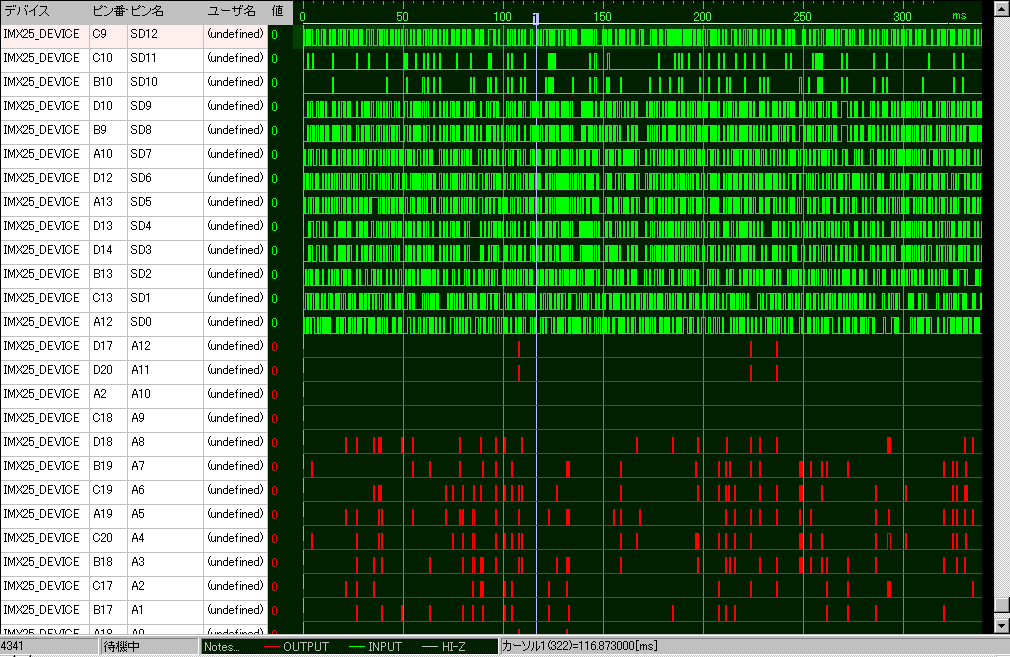Image resolution: width=1010 pixels, height=657 pixels.
Task: Click the value cell of the SD7 row
Action: [275, 154]
